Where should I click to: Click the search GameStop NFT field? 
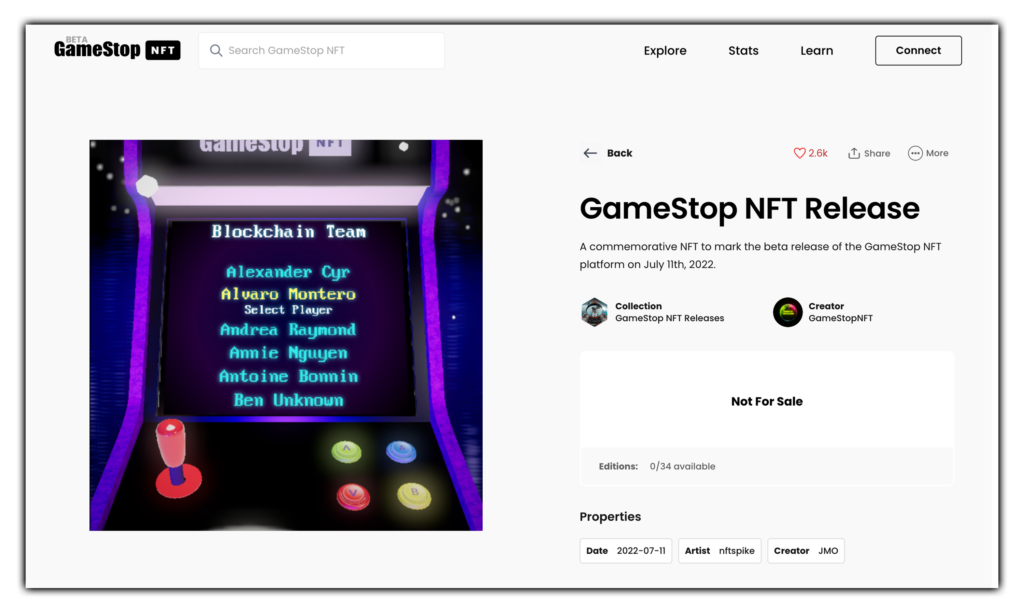320,50
